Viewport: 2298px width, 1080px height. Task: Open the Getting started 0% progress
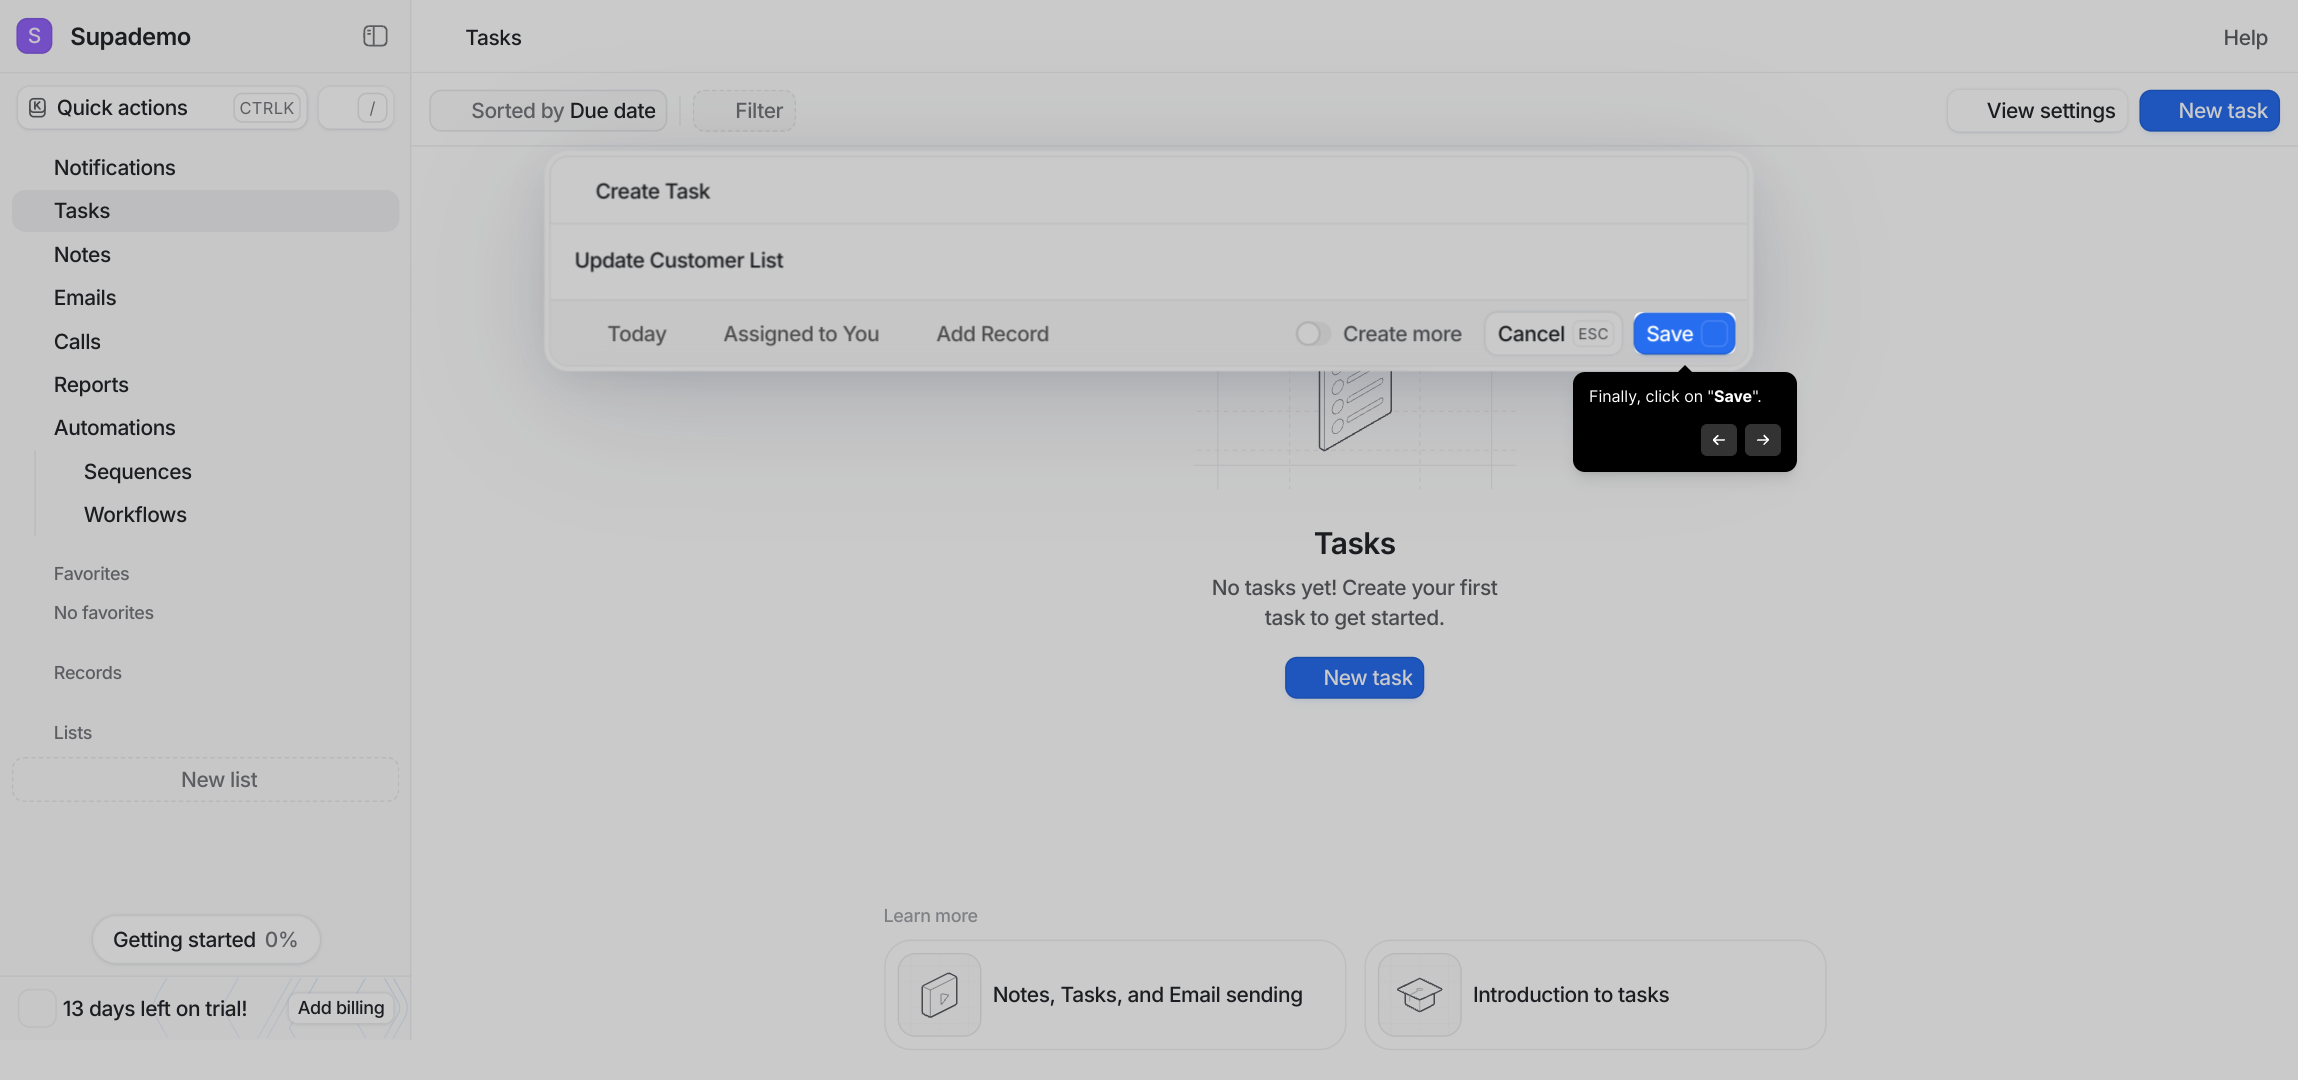coord(205,940)
